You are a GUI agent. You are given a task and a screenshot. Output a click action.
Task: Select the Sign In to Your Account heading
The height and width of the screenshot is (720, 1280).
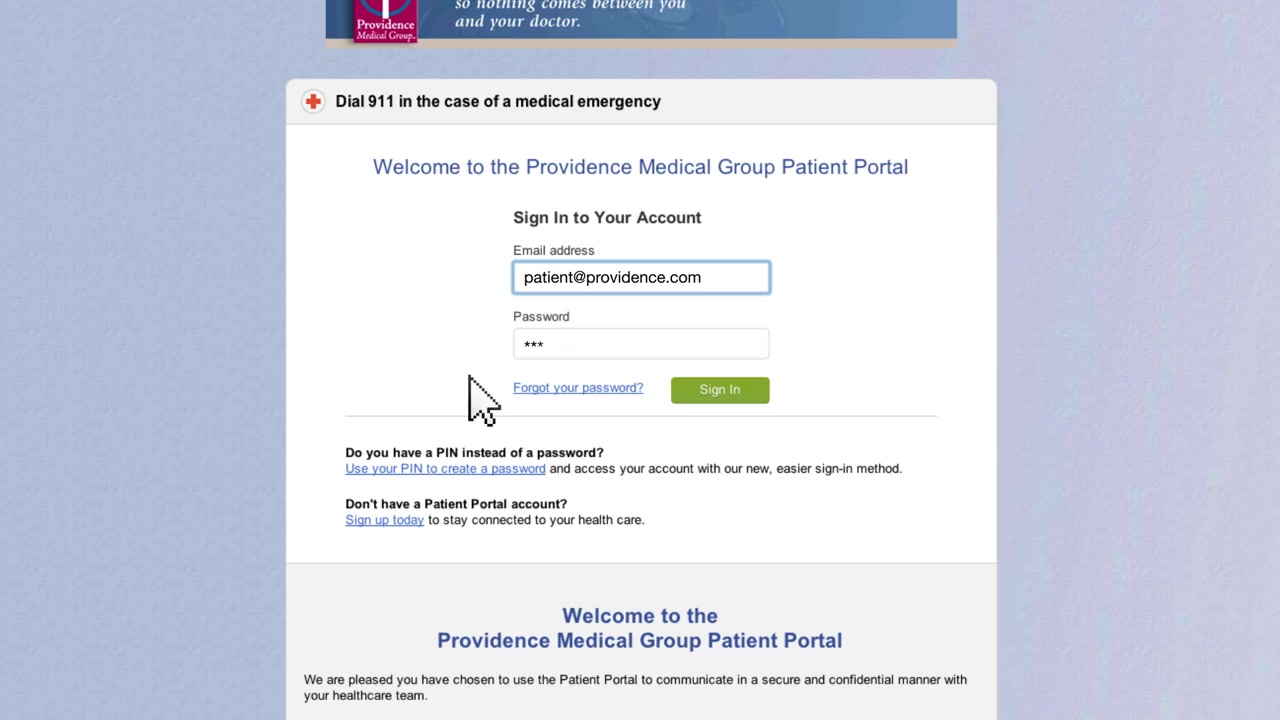(607, 218)
